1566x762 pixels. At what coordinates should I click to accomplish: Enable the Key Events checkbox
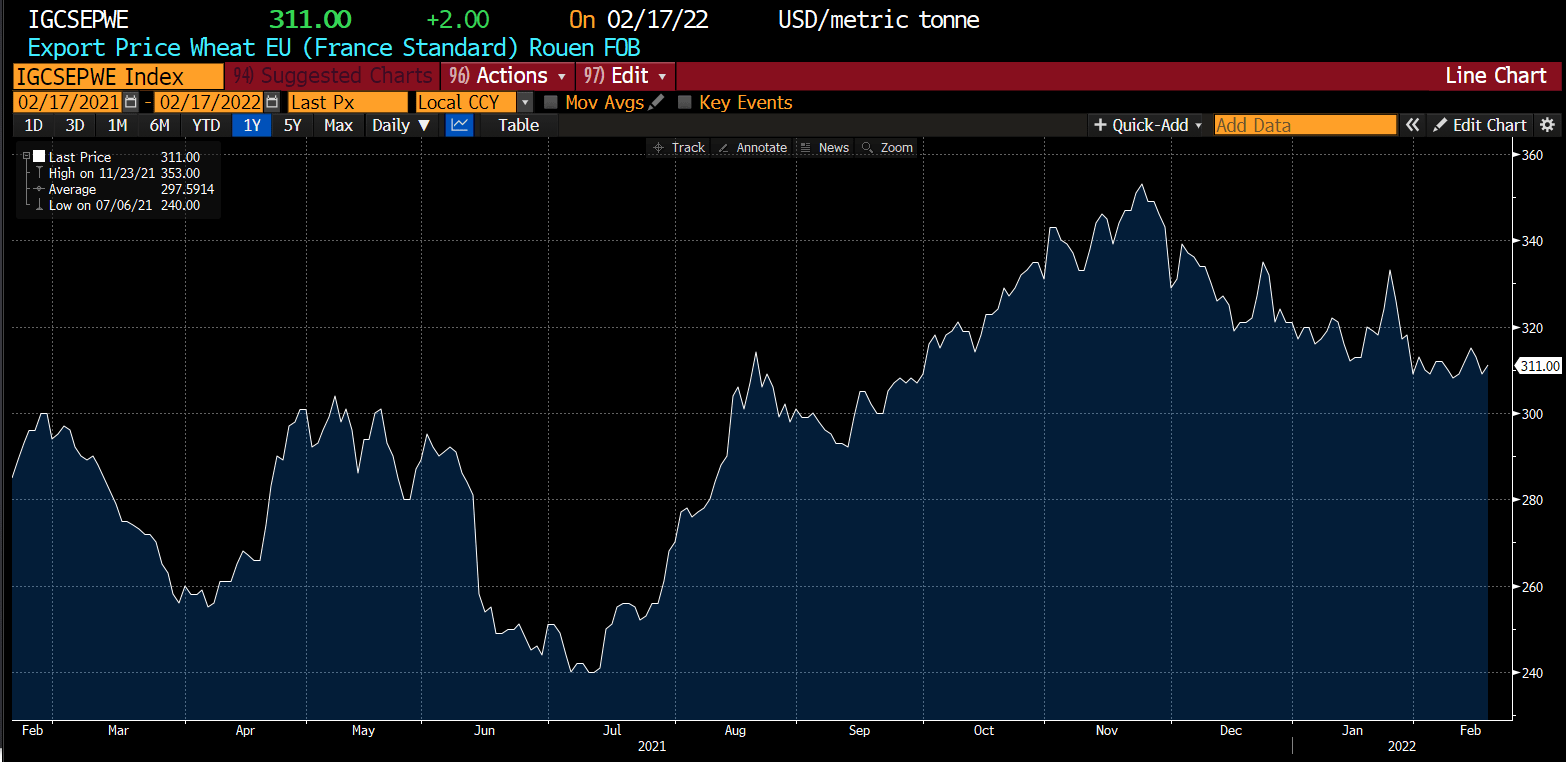click(685, 102)
